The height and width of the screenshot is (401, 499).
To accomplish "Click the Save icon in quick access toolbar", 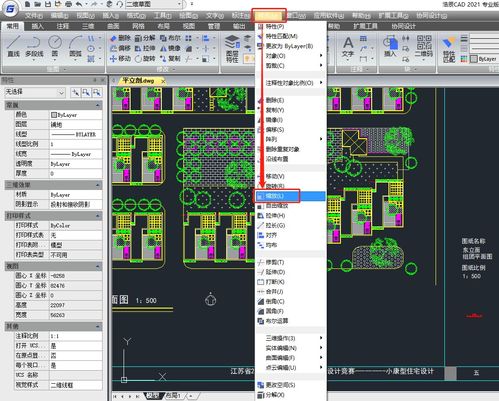I will (x=48, y=4).
